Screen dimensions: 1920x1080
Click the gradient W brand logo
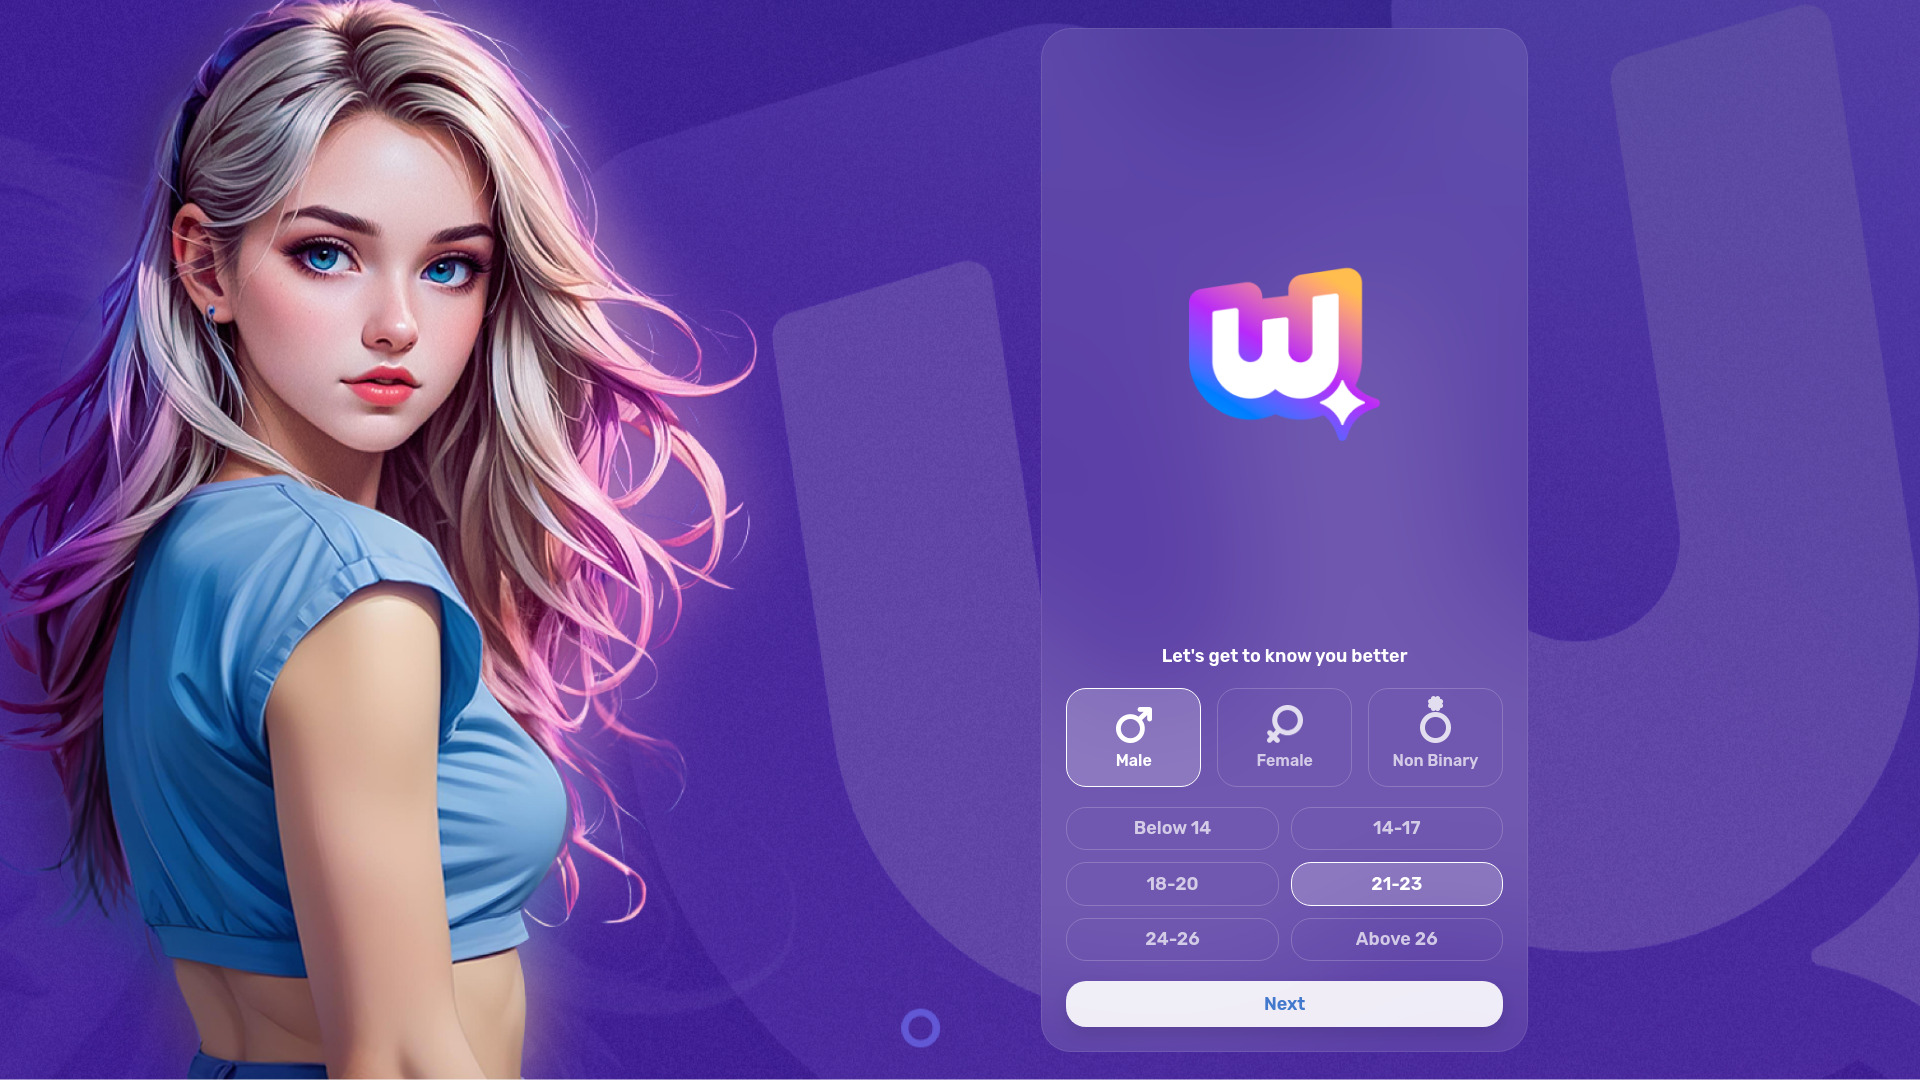tap(1284, 349)
